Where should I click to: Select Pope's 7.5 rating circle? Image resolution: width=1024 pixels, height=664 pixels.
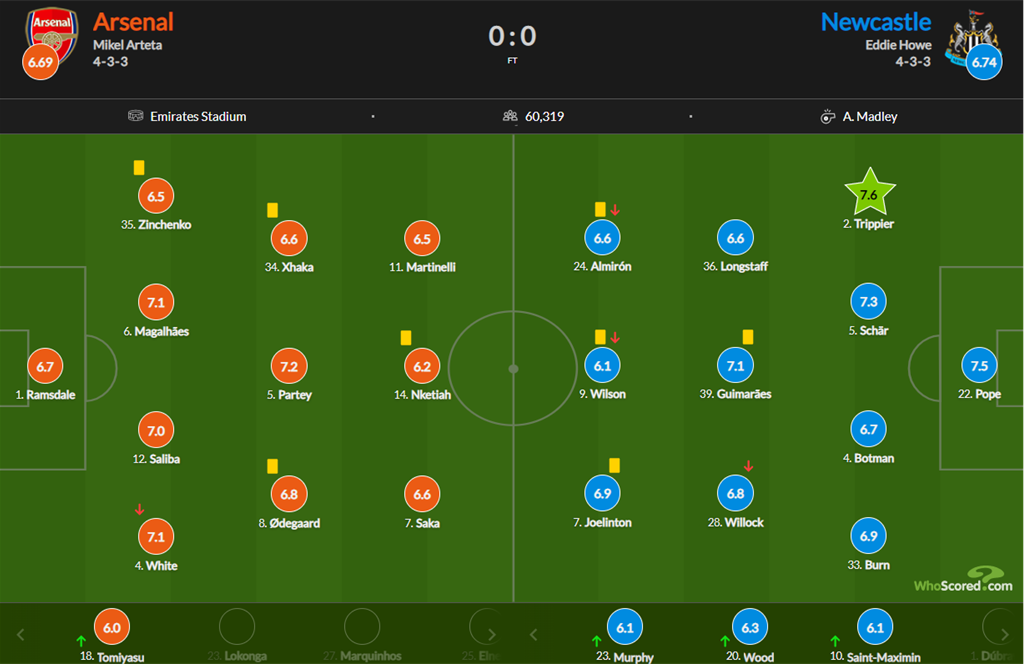pos(979,366)
